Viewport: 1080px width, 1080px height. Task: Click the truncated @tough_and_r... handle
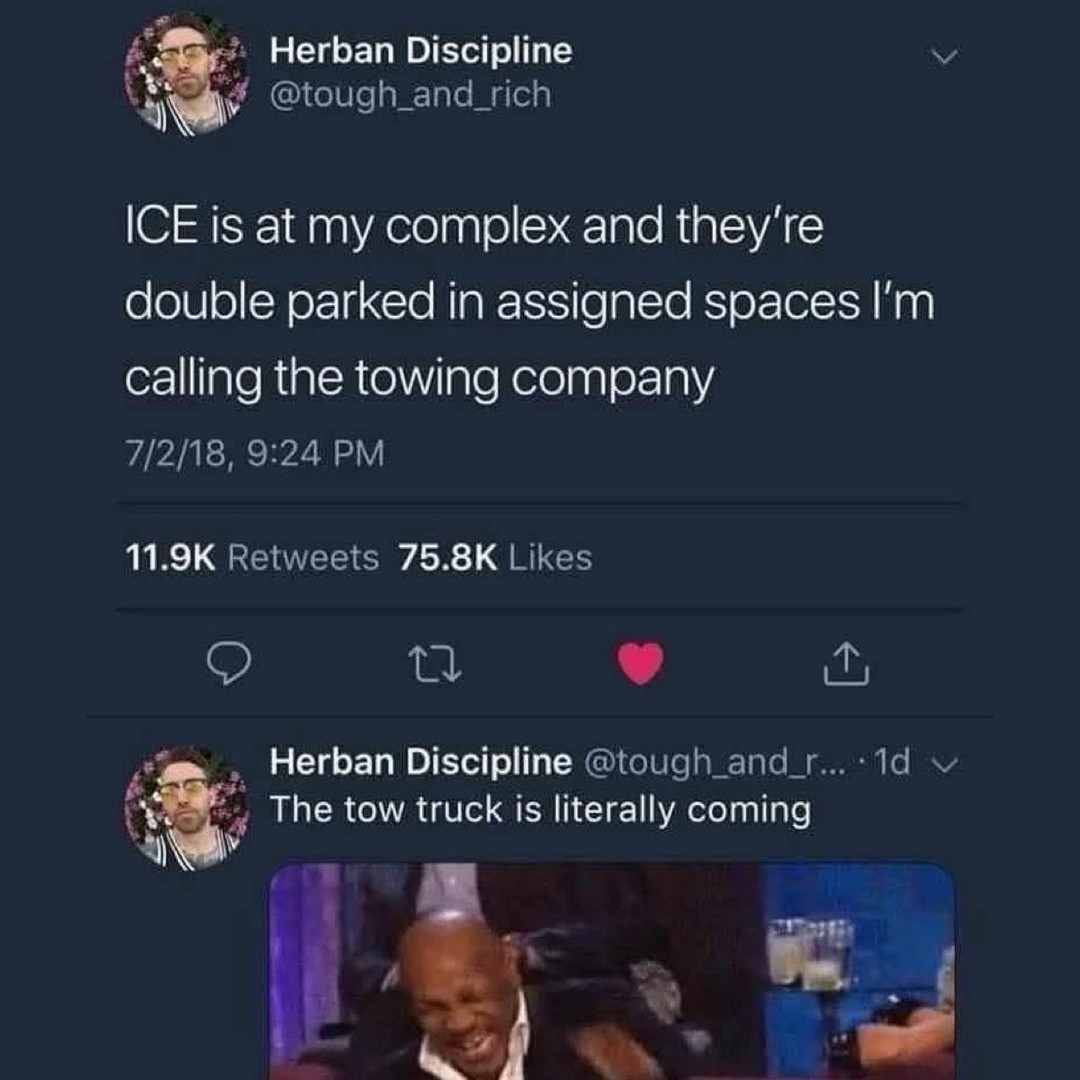[x=714, y=762]
